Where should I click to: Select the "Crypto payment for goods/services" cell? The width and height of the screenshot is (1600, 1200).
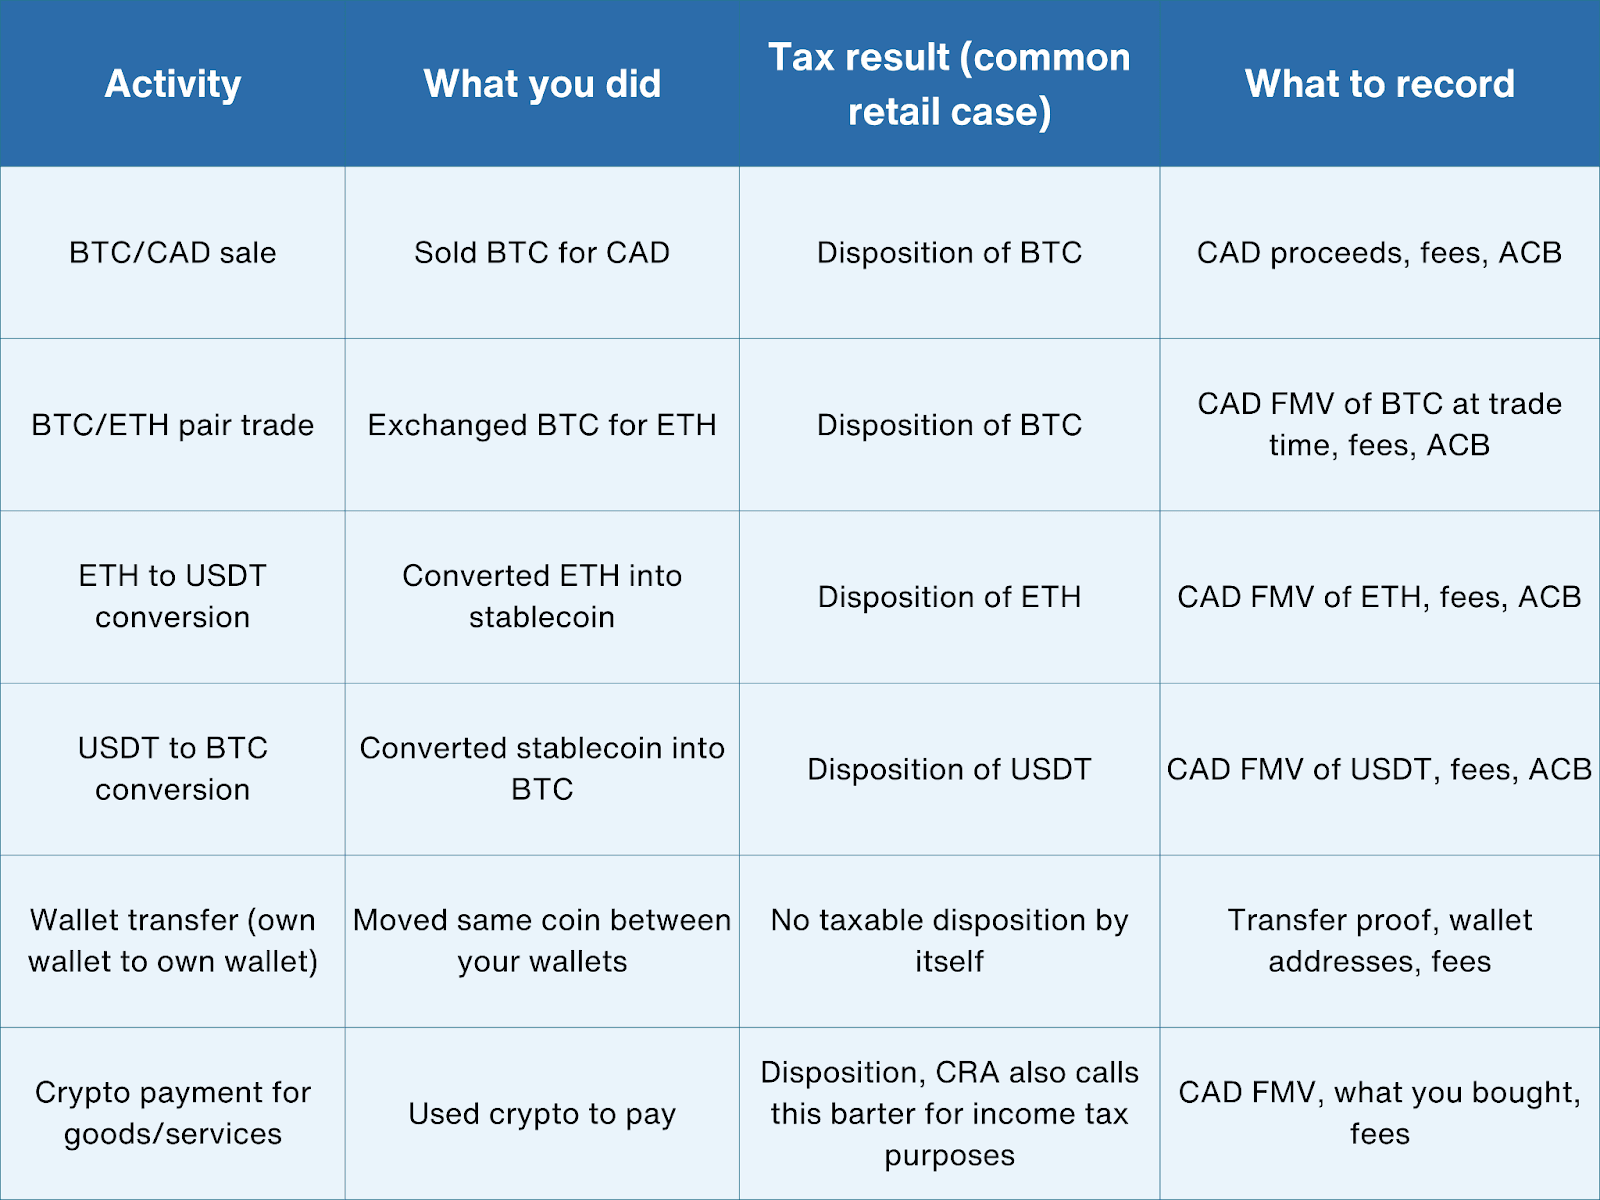tap(173, 1113)
